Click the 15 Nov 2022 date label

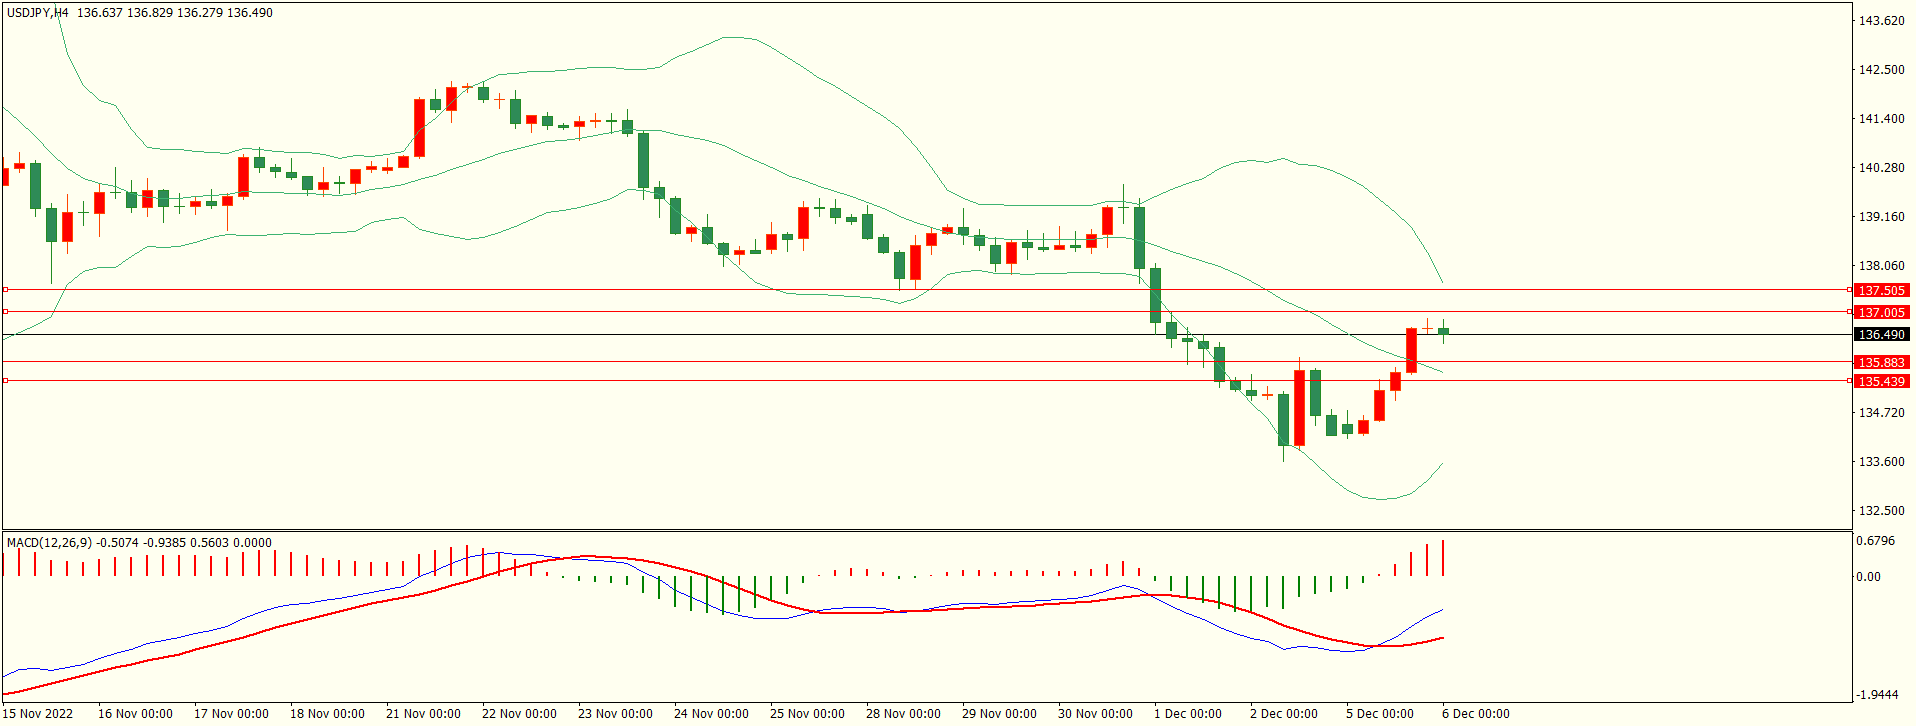click(x=39, y=714)
